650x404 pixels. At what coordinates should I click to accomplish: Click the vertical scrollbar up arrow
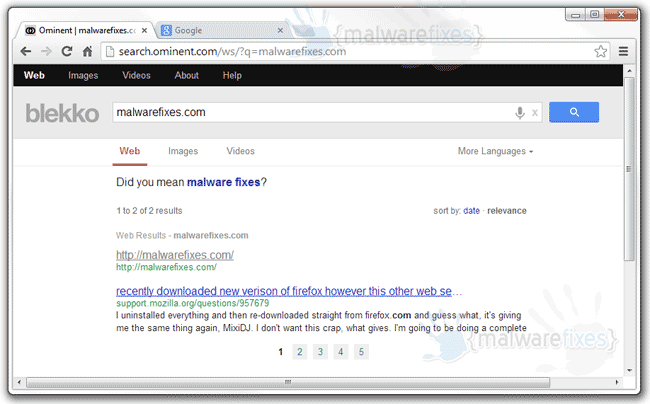pos(629,71)
